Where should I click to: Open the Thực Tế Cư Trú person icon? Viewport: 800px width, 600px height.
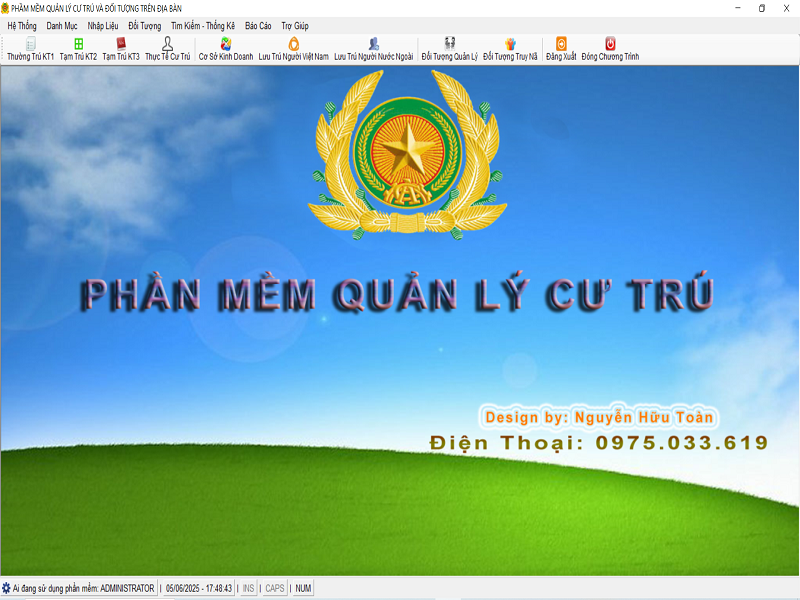pos(167,43)
